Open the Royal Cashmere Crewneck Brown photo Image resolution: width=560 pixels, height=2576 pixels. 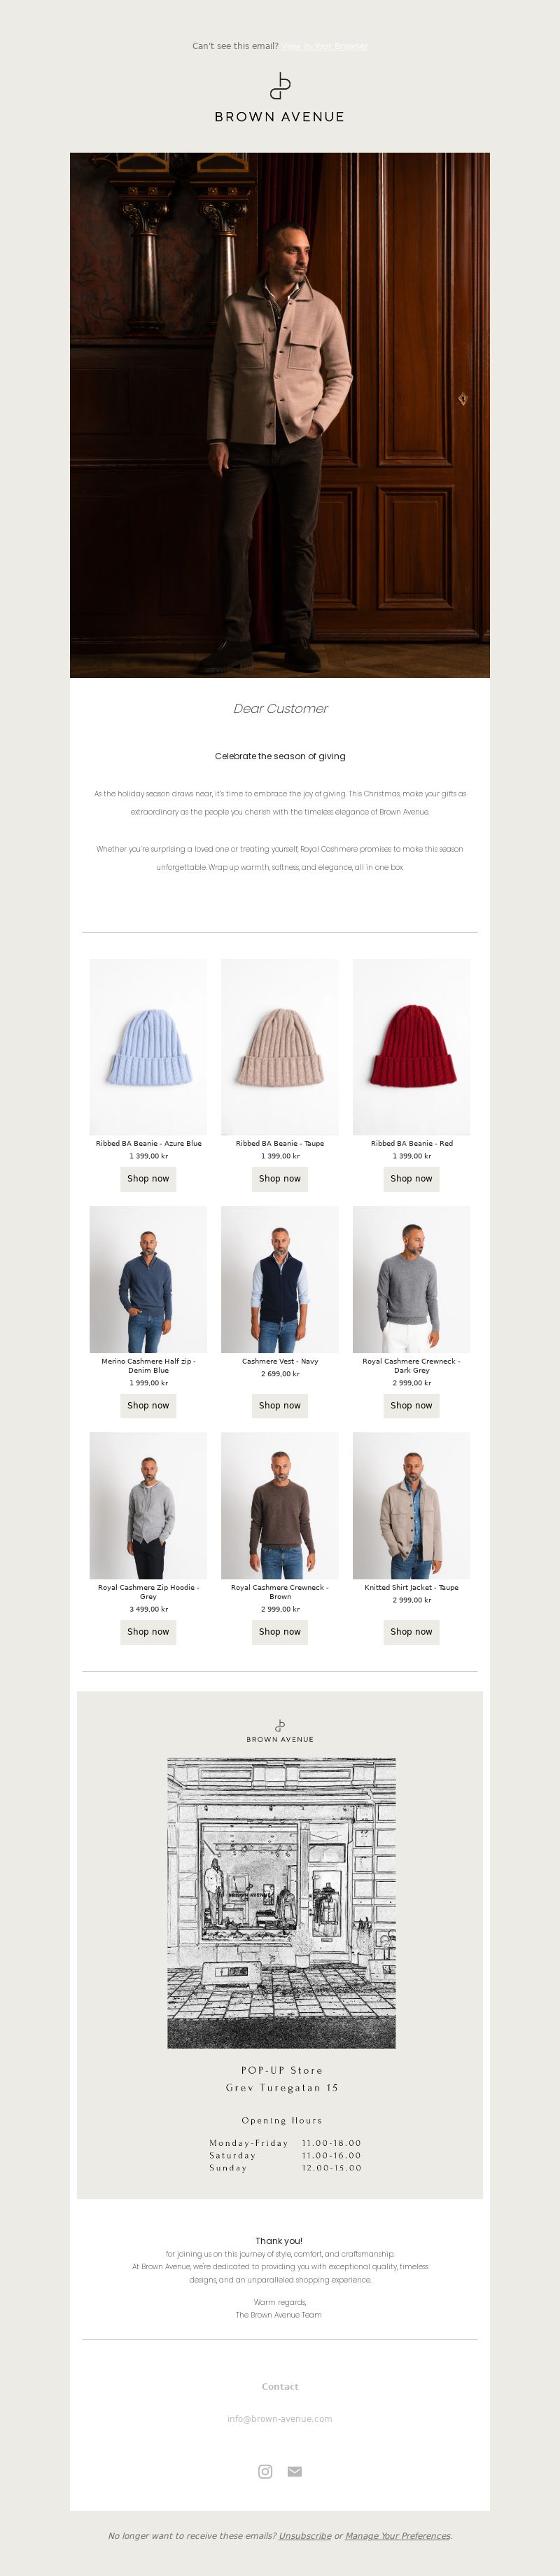coord(280,1505)
